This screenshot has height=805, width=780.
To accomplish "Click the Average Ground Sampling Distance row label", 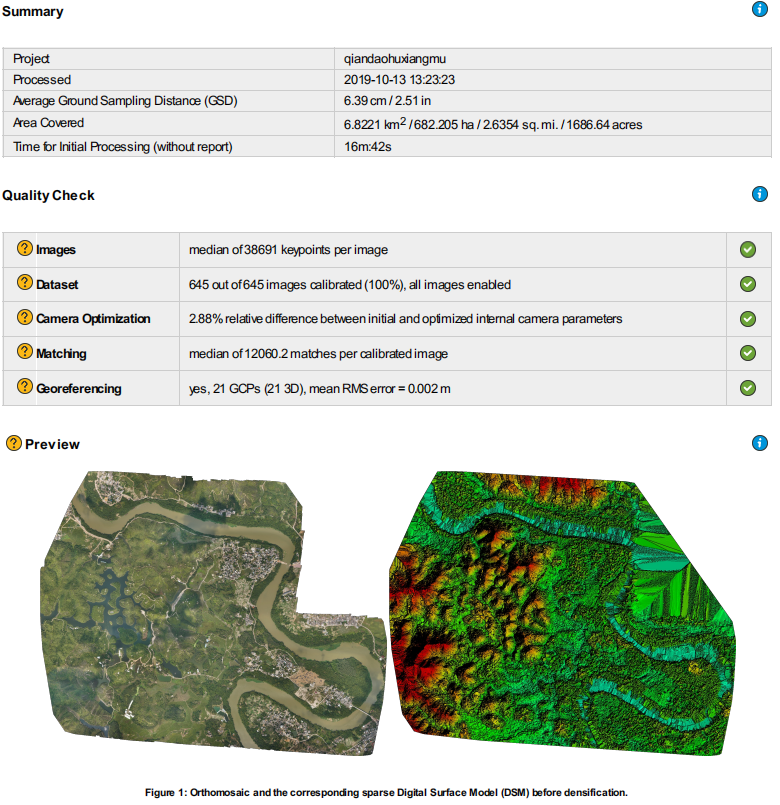I will pyautogui.click(x=125, y=101).
